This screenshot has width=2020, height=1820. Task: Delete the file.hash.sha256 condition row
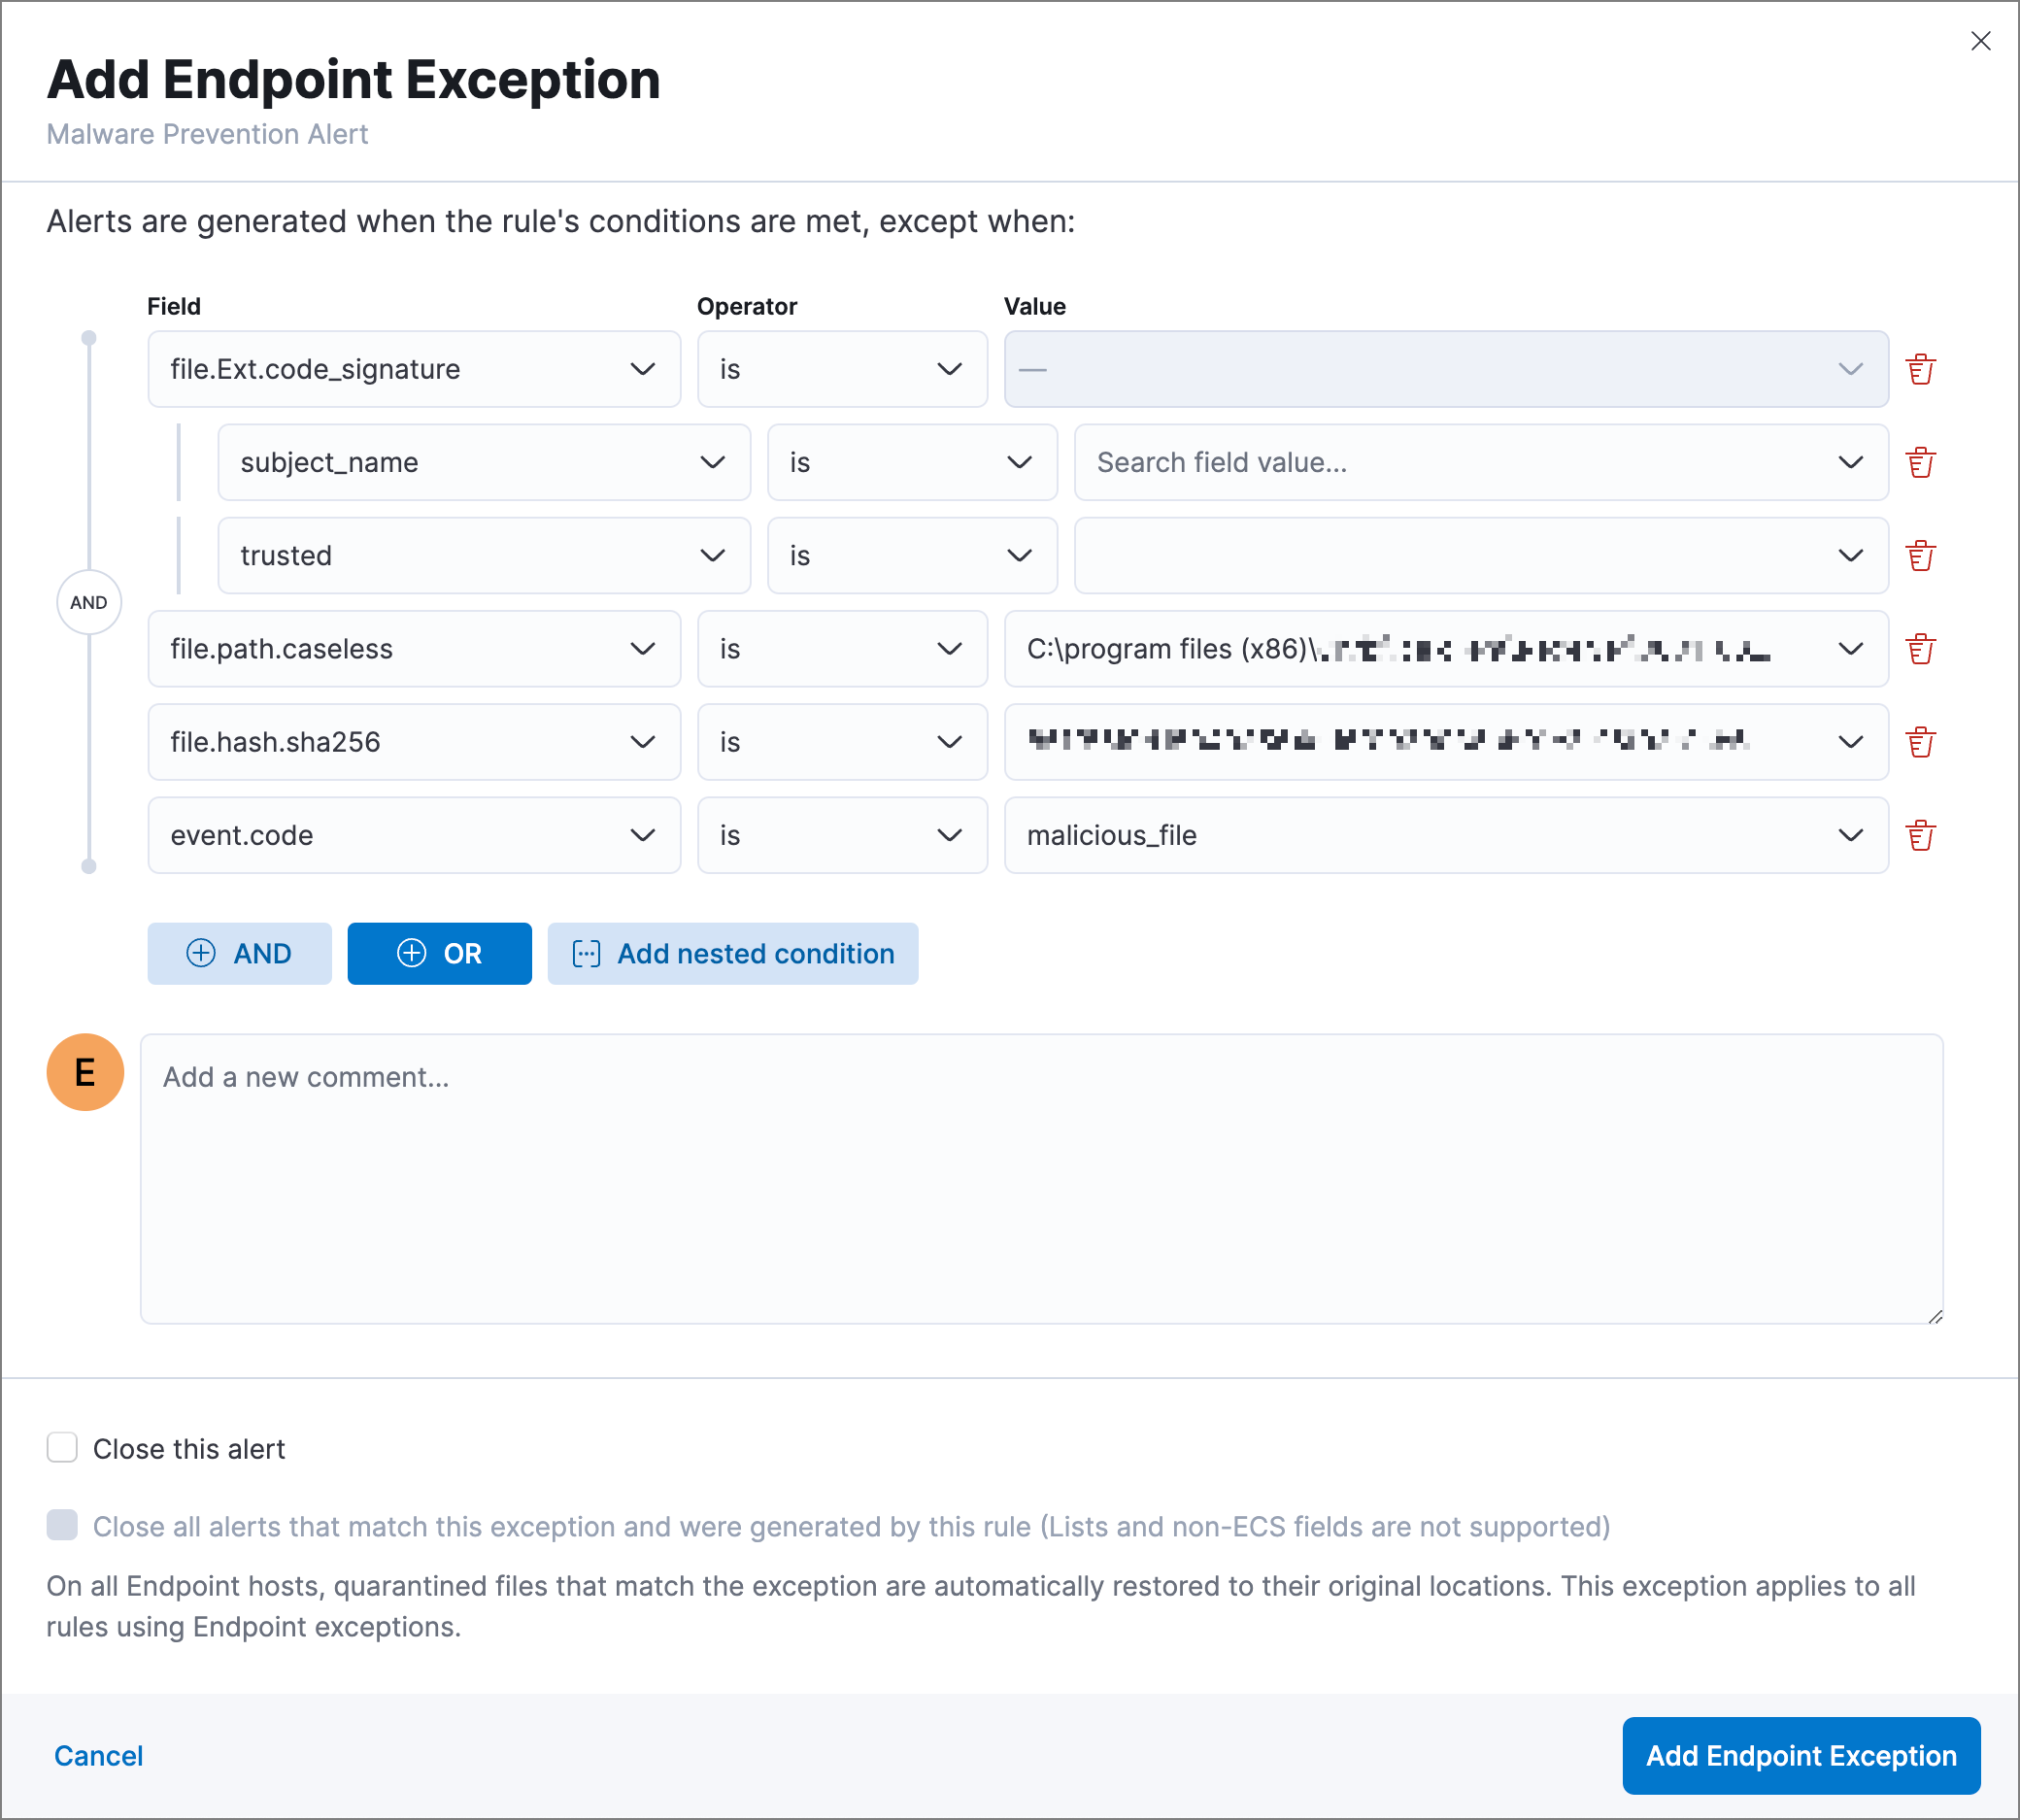pos(1921,742)
